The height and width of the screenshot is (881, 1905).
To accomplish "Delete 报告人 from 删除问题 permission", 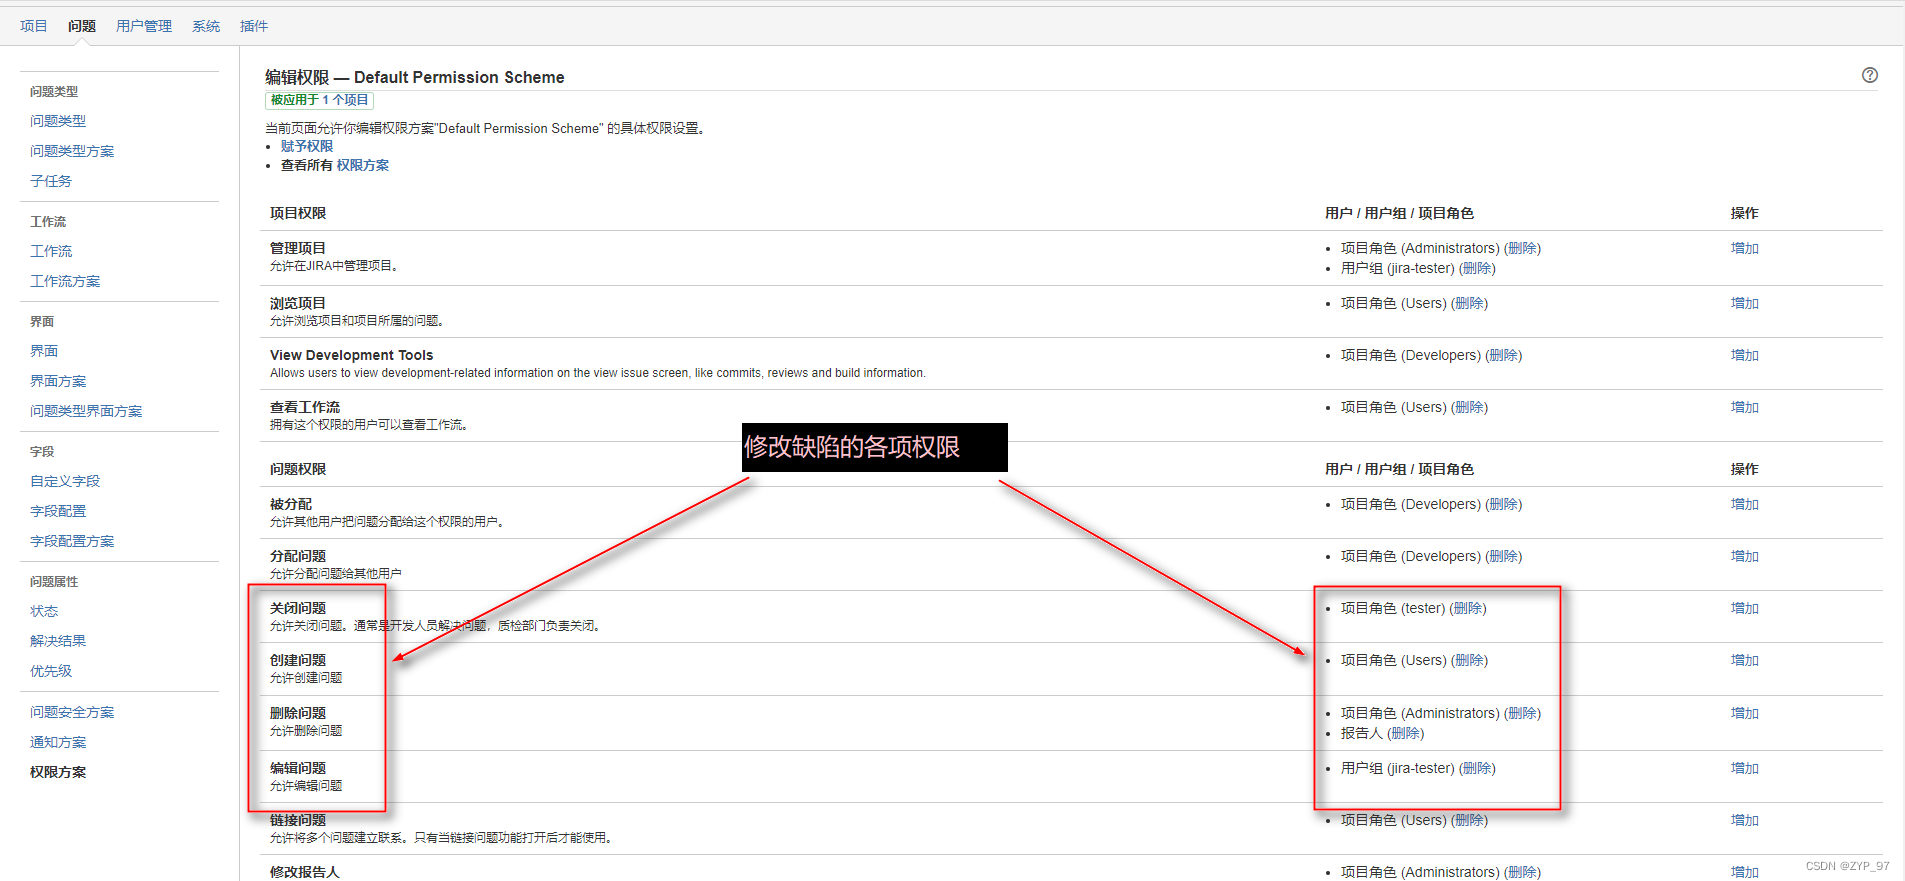I will point(1405,733).
